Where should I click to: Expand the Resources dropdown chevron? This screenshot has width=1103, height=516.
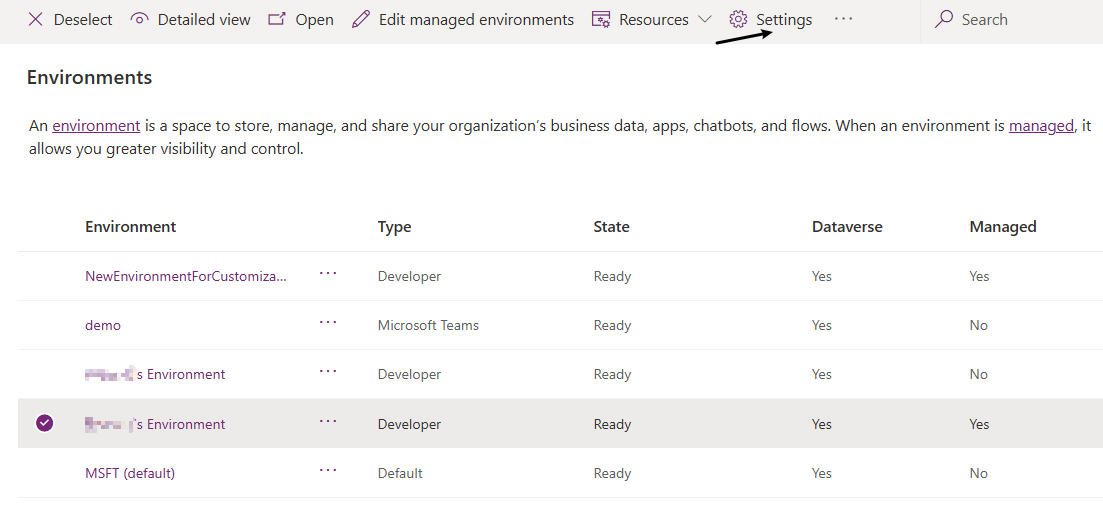(704, 20)
